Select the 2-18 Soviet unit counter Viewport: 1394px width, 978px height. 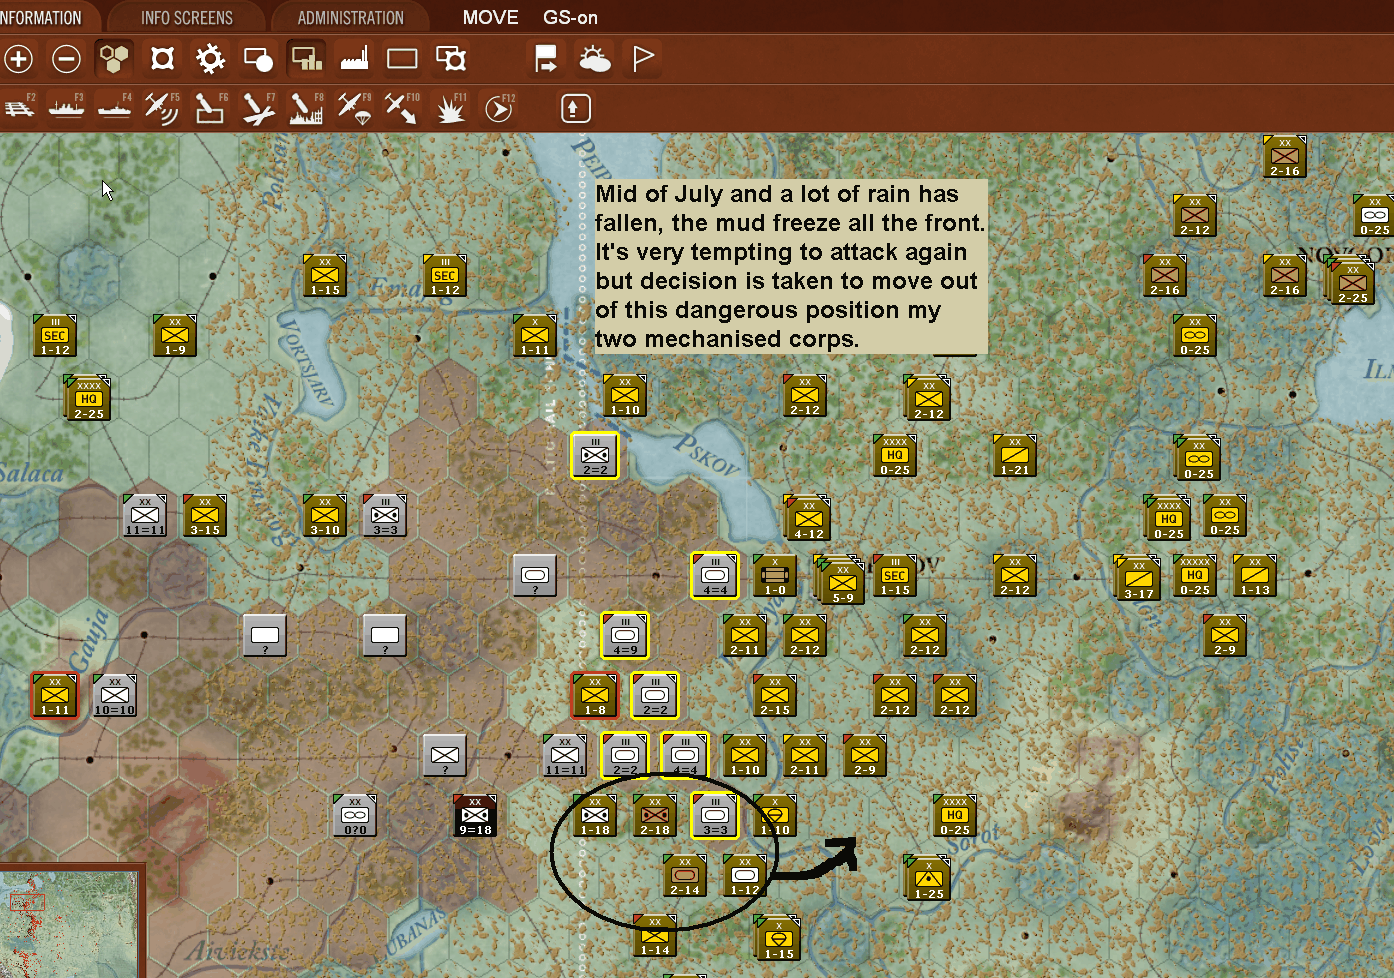point(655,815)
